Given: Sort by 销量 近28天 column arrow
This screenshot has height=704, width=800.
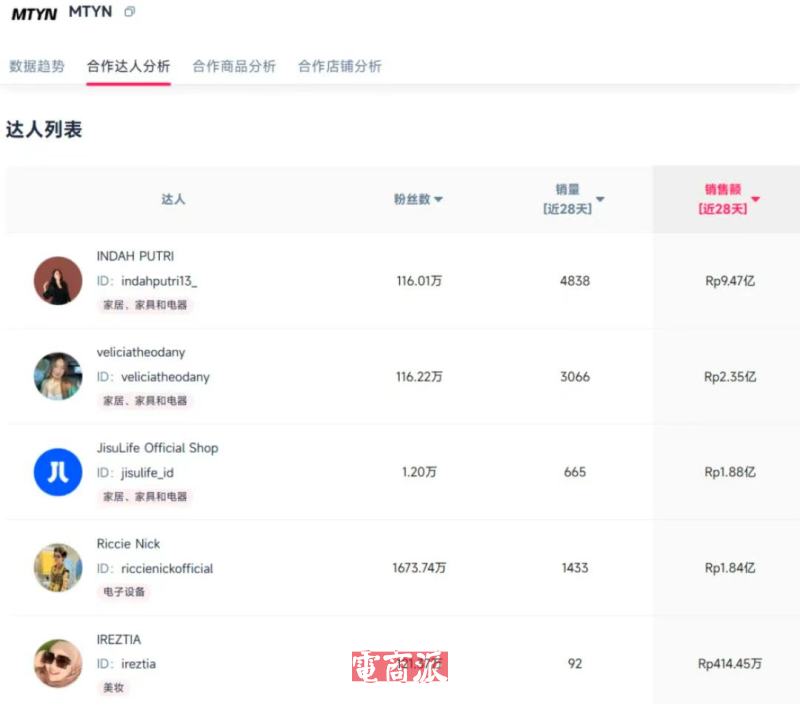Looking at the screenshot, I should 600,200.
